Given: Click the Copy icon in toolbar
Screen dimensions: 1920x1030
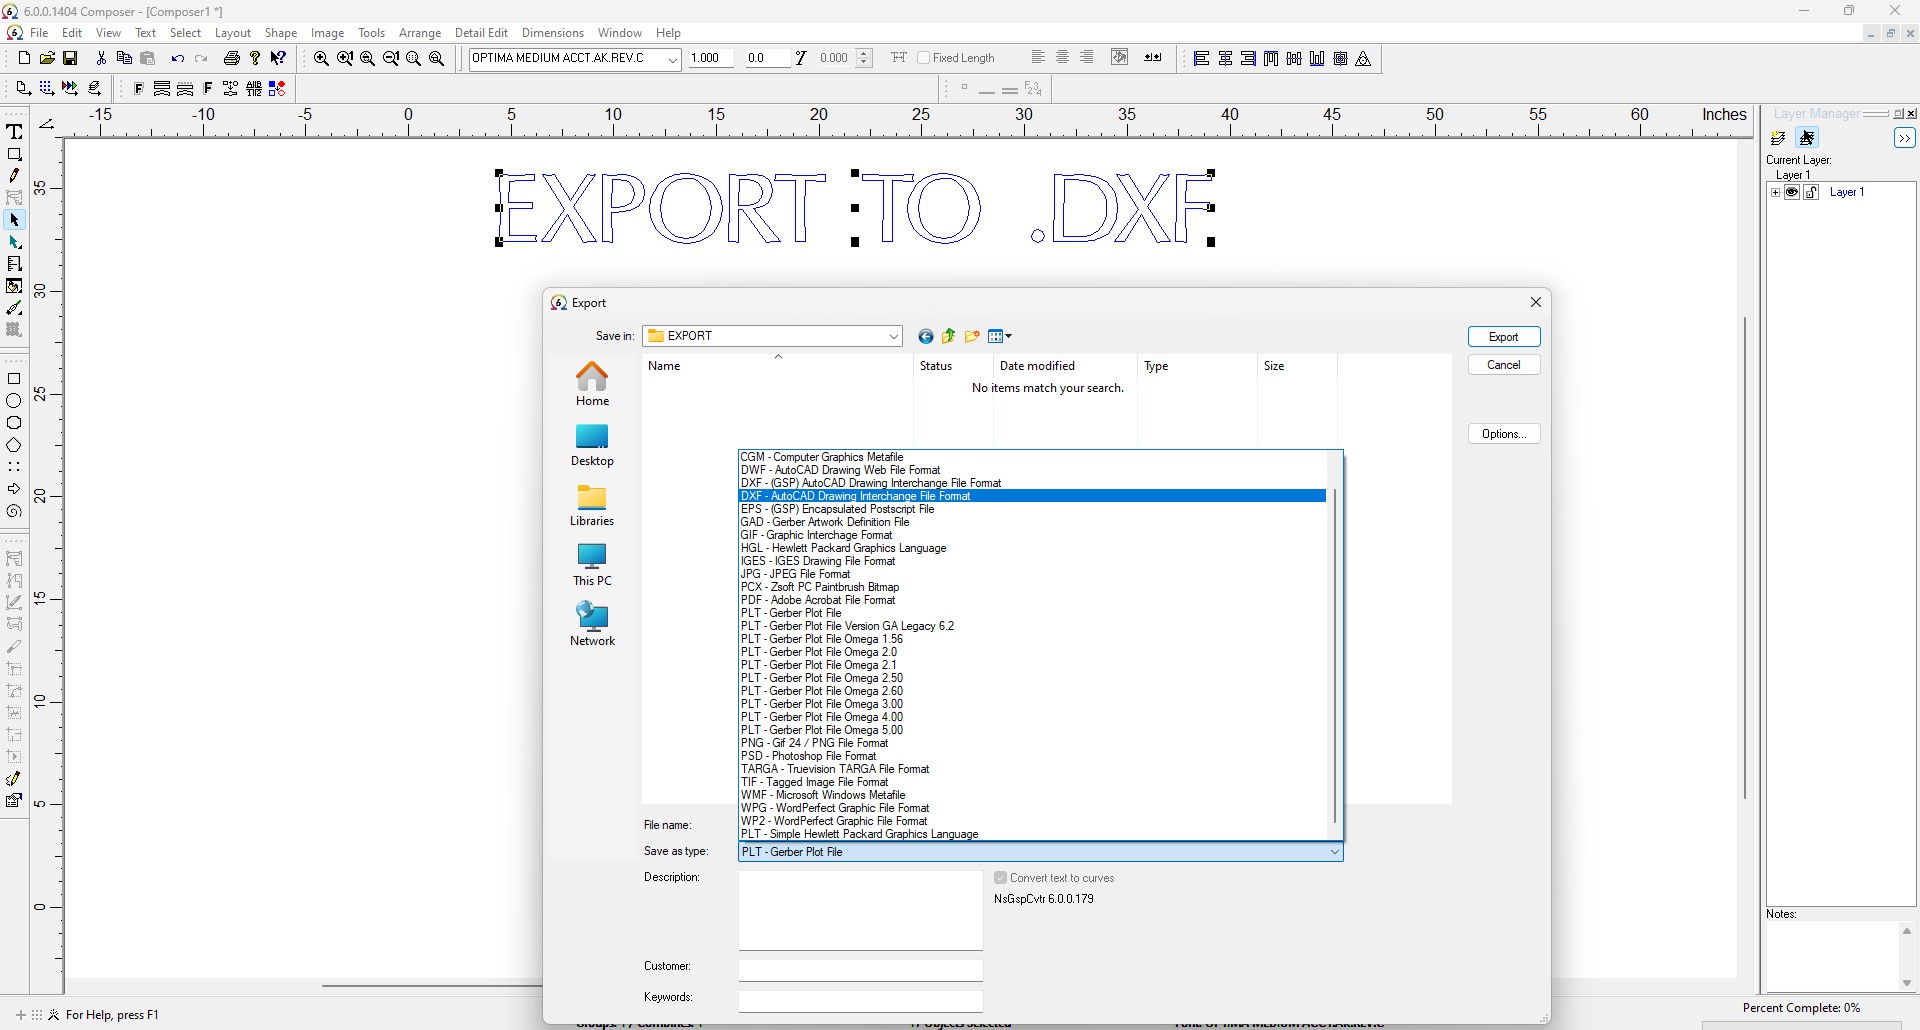Looking at the screenshot, I should pos(124,59).
